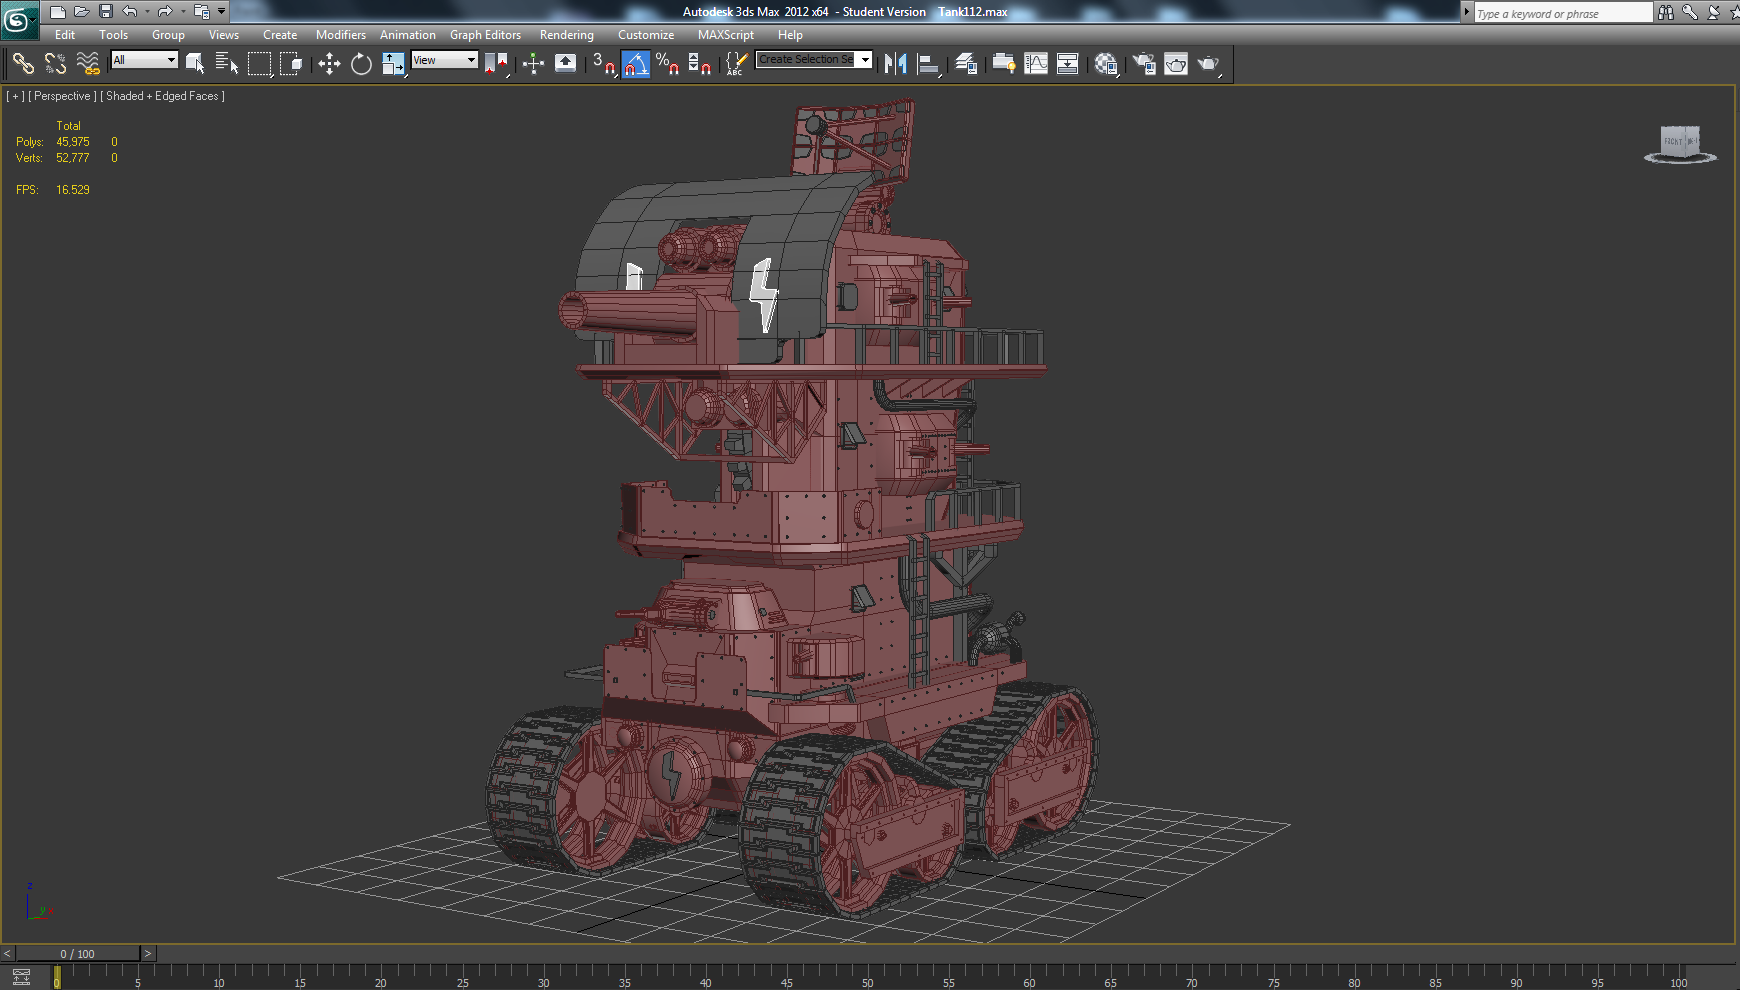Screen dimensions: 1740x990
Task: Activate the Select Object tool
Action: (x=196, y=64)
